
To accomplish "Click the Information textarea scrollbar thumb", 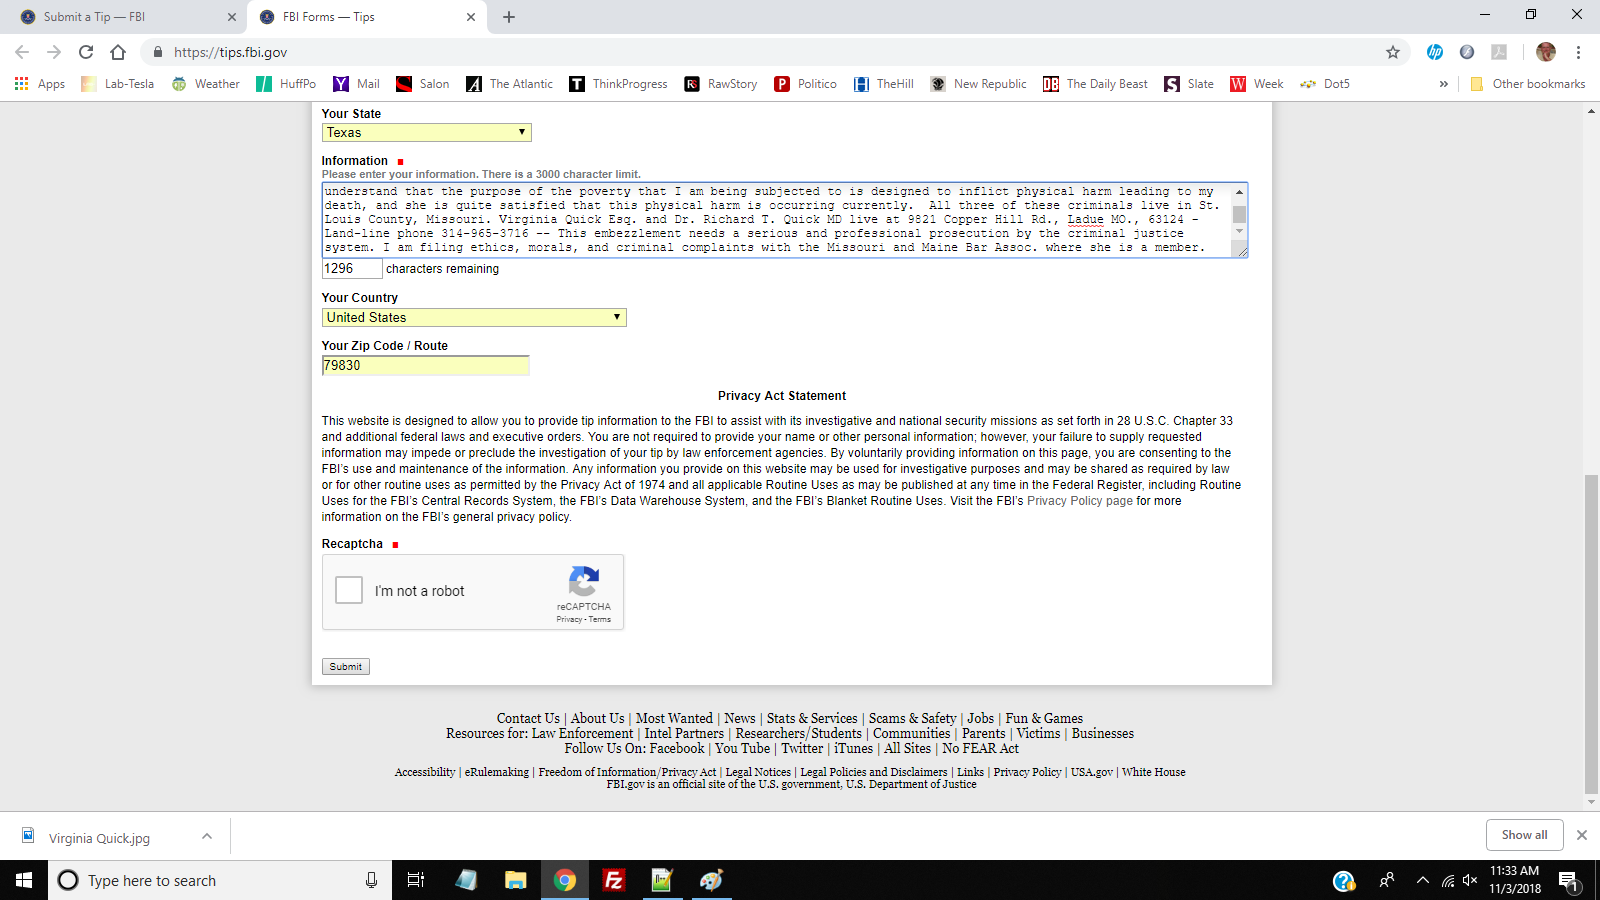I will click(1240, 214).
